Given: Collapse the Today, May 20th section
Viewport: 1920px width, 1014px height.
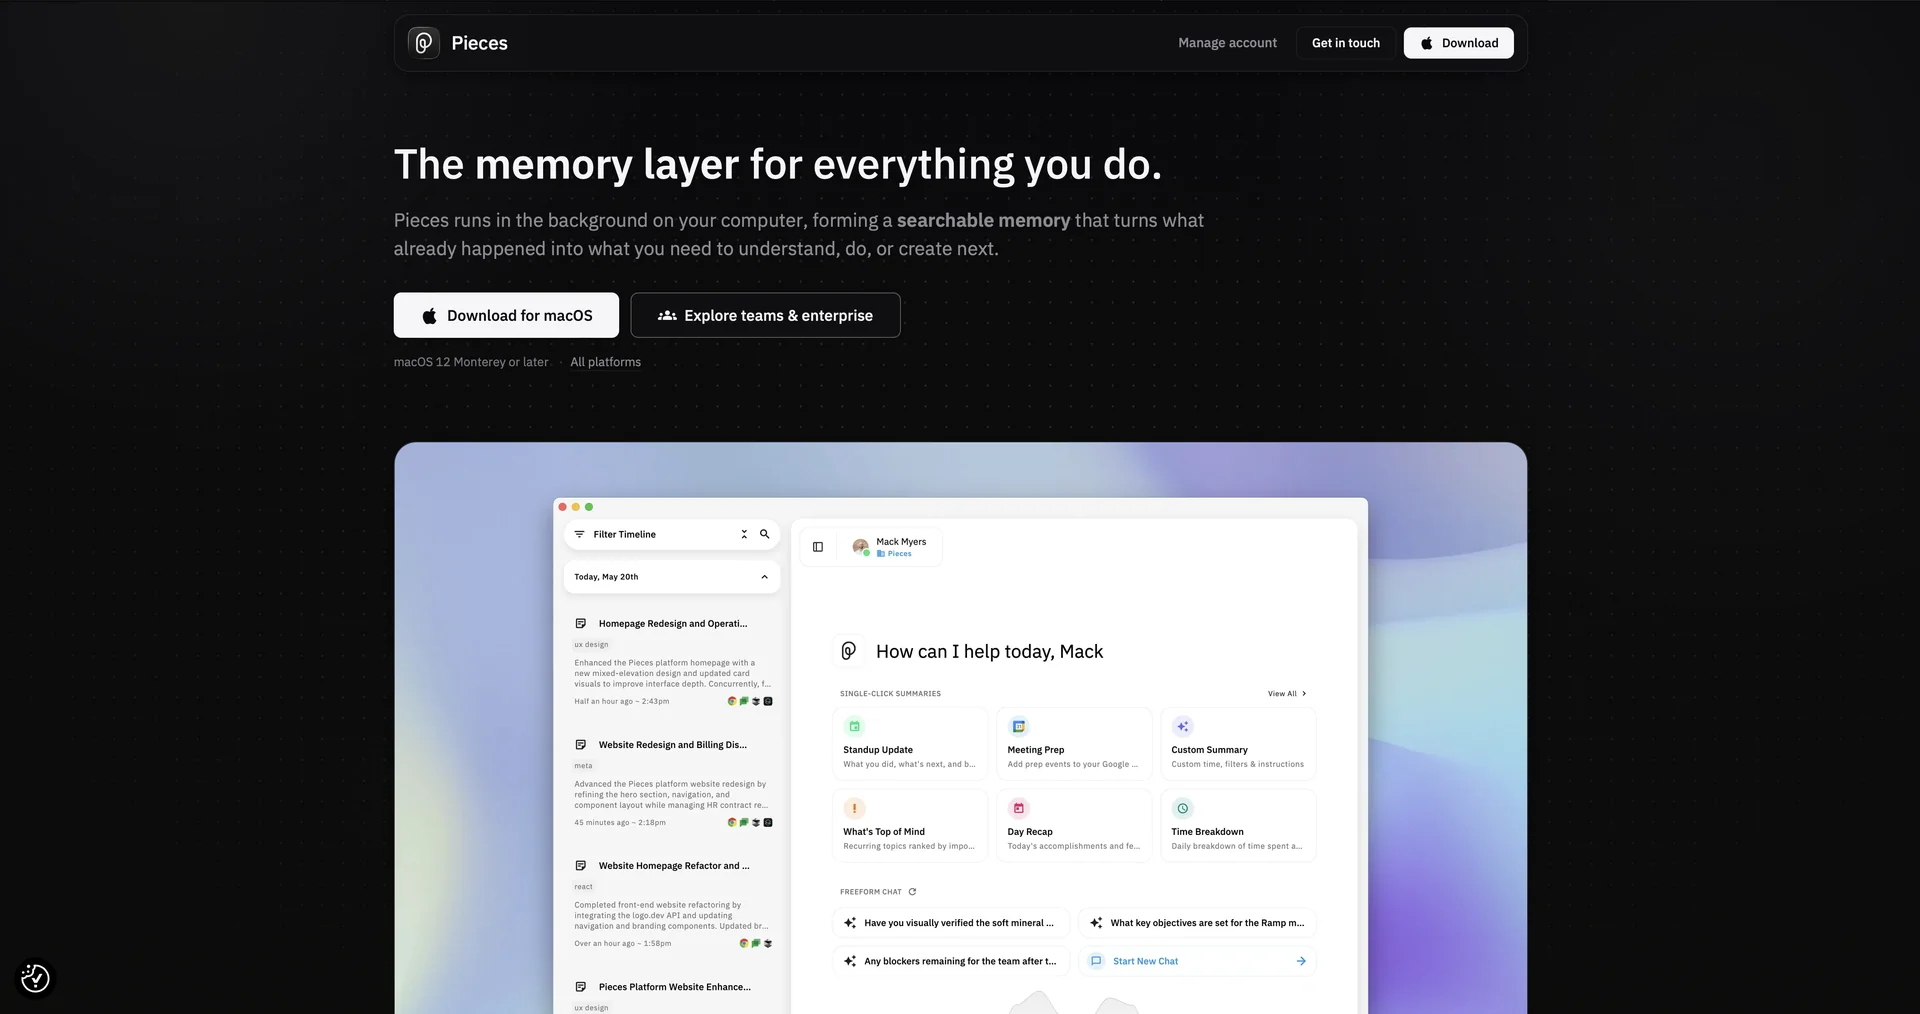Looking at the screenshot, I should [764, 577].
